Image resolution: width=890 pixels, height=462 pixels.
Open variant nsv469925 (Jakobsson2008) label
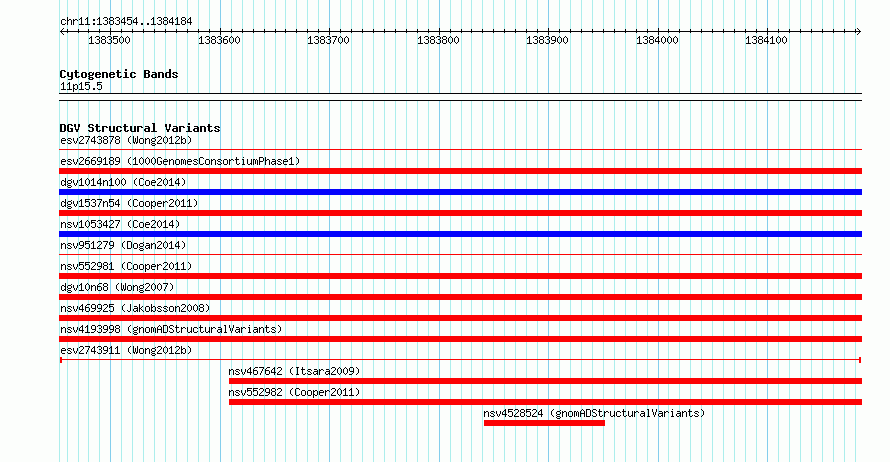135,308
